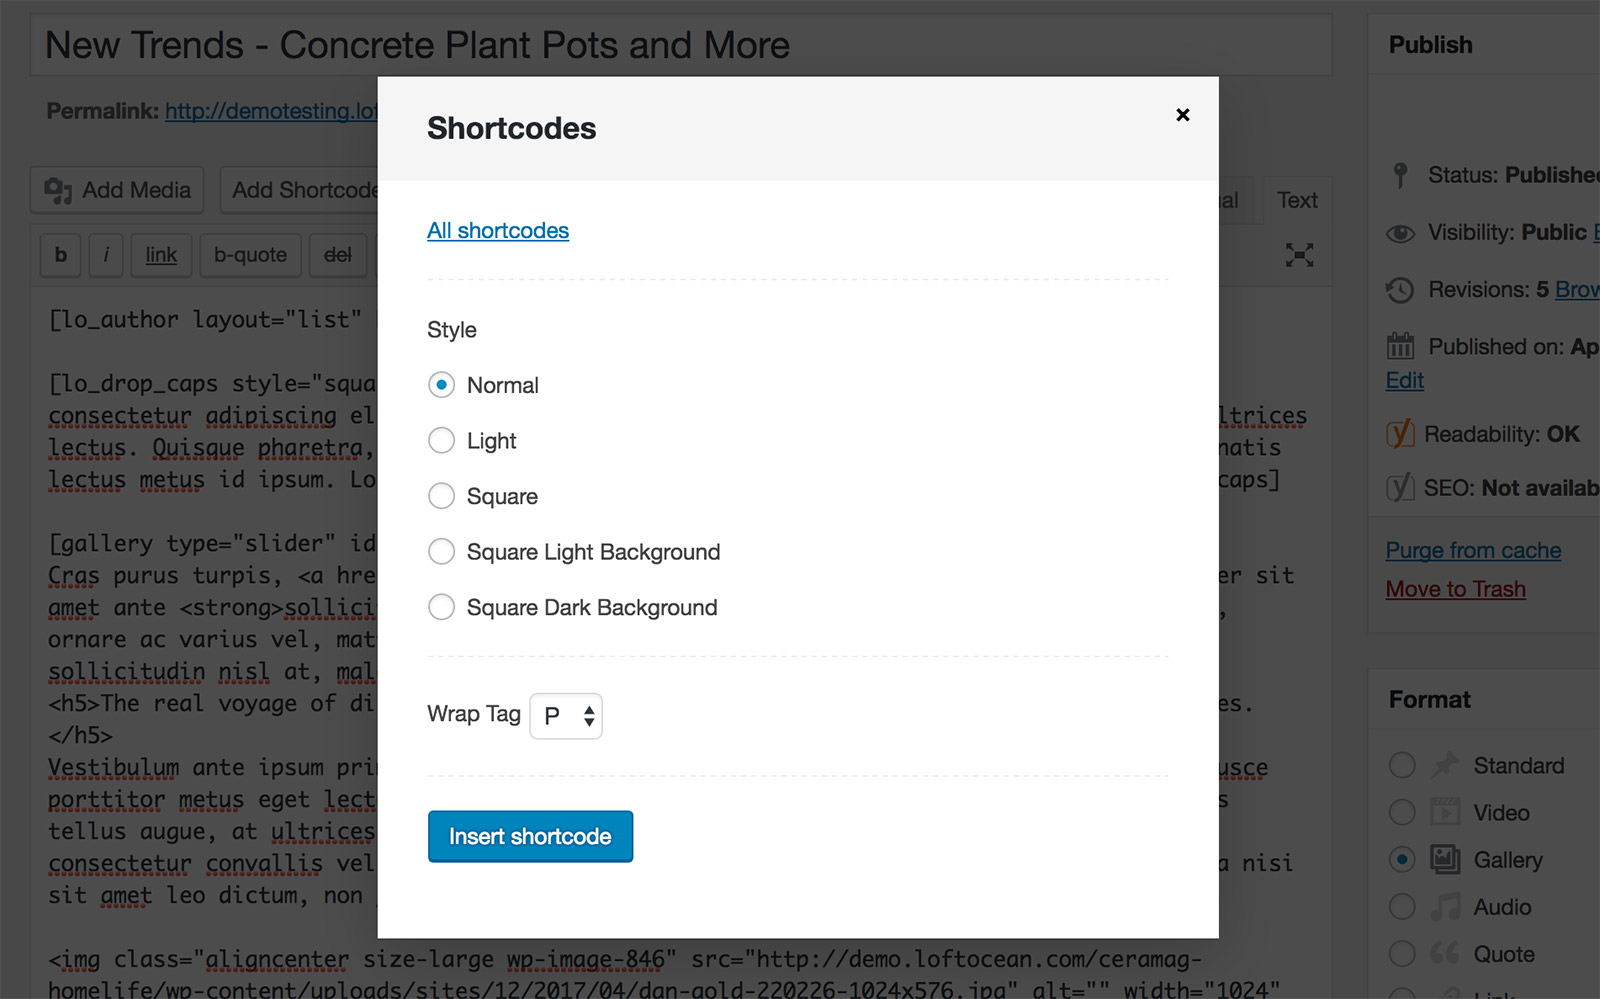Click the Gallery format icon
The image size is (1600, 999).
point(1444,860)
